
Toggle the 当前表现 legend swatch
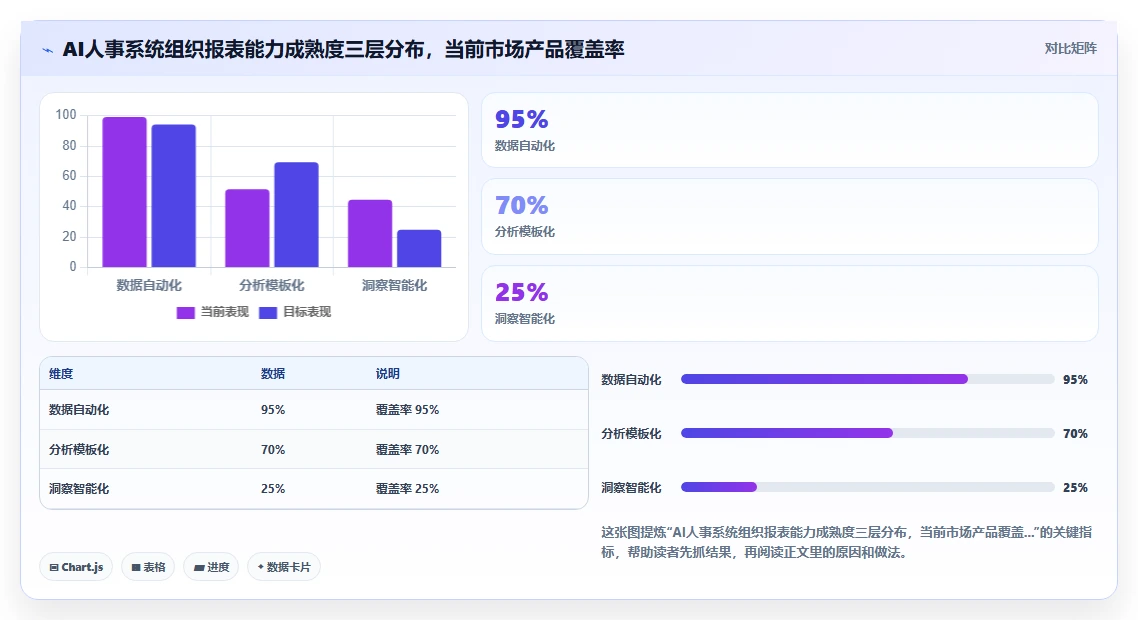[186, 312]
